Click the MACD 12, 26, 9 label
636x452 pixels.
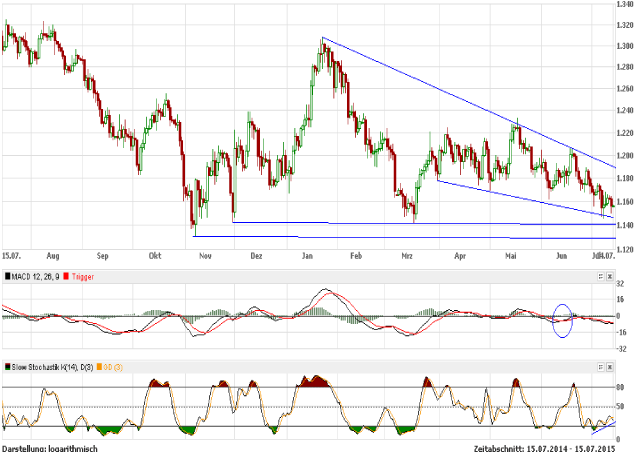(36, 274)
